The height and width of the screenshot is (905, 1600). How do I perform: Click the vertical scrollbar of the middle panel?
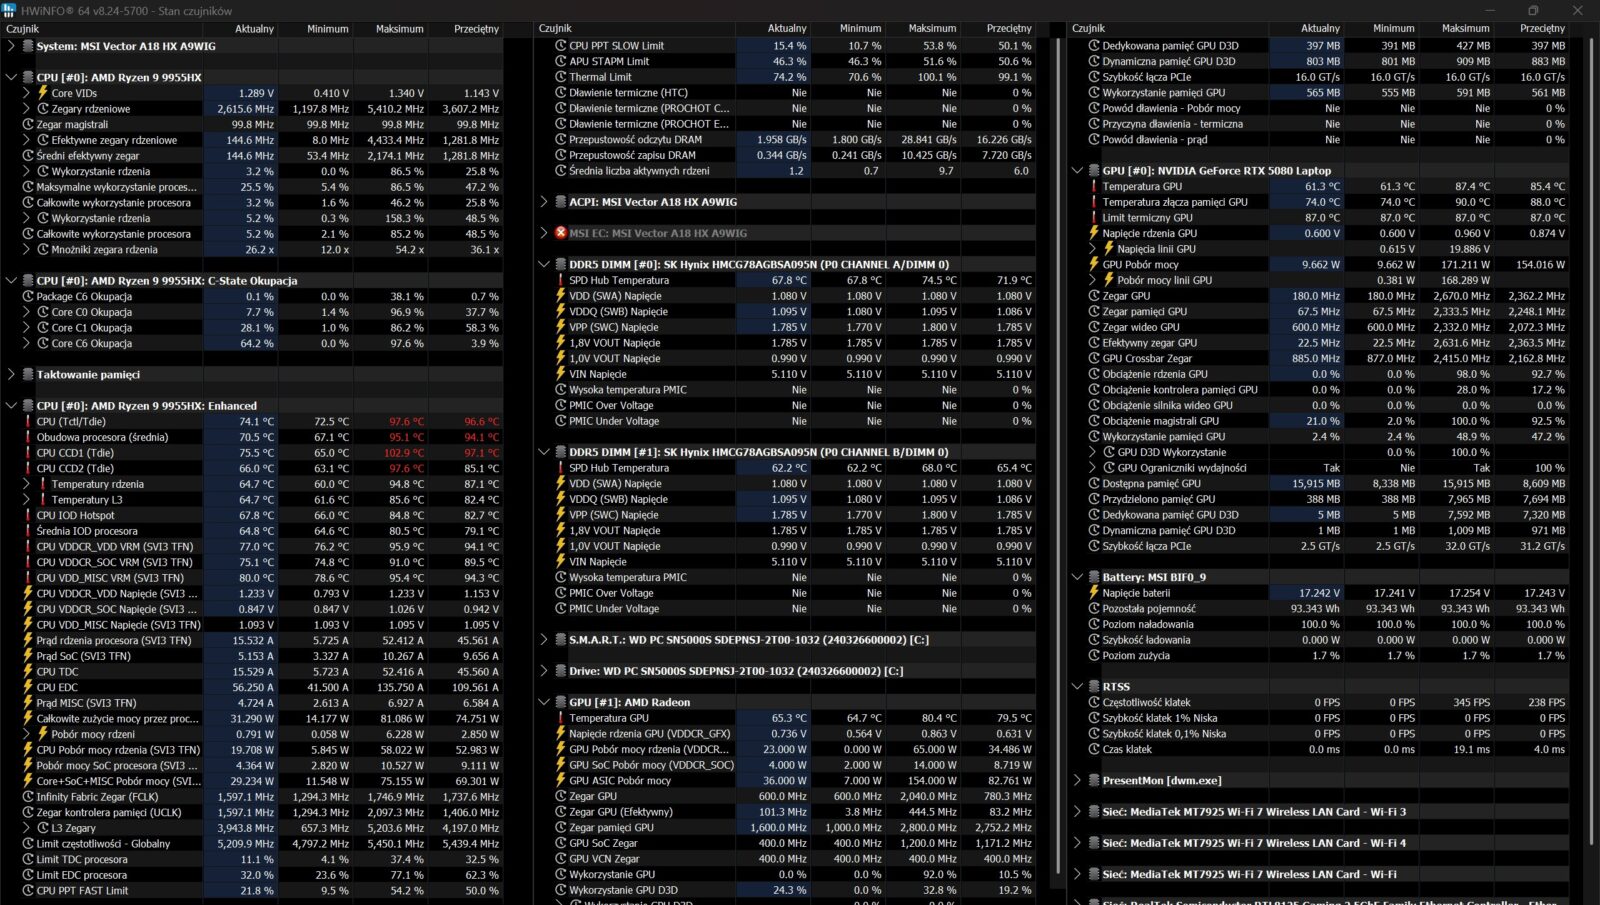(x=1058, y=400)
